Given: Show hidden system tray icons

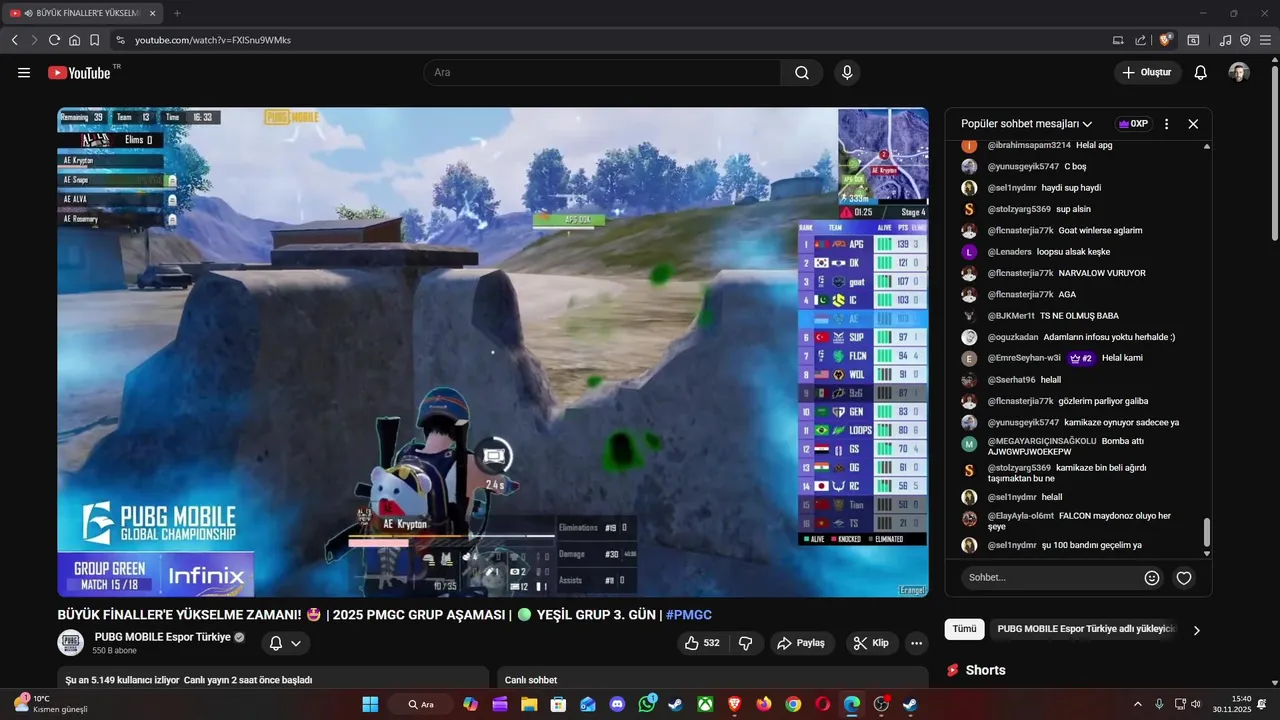Looking at the screenshot, I should (x=1137, y=704).
